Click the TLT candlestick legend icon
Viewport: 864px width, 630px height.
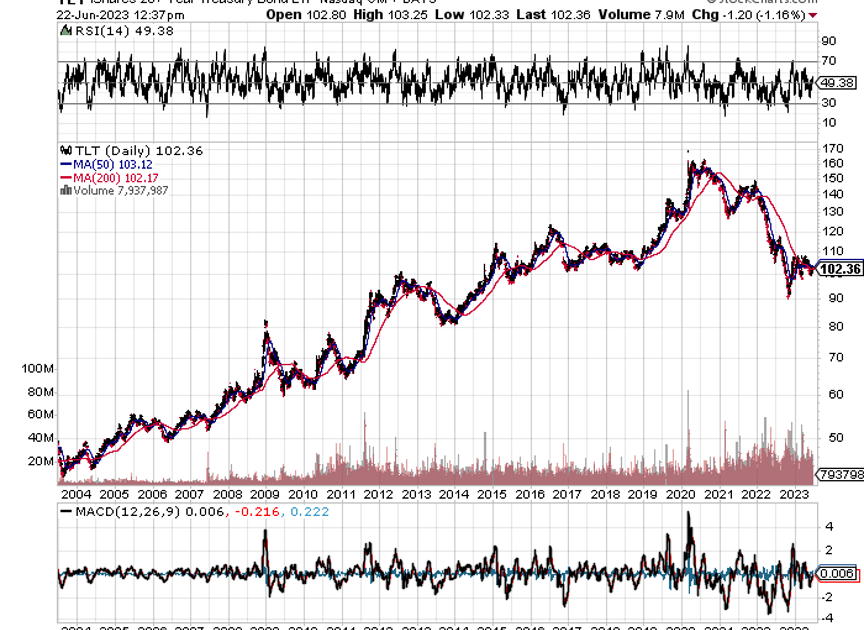point(65,151)
